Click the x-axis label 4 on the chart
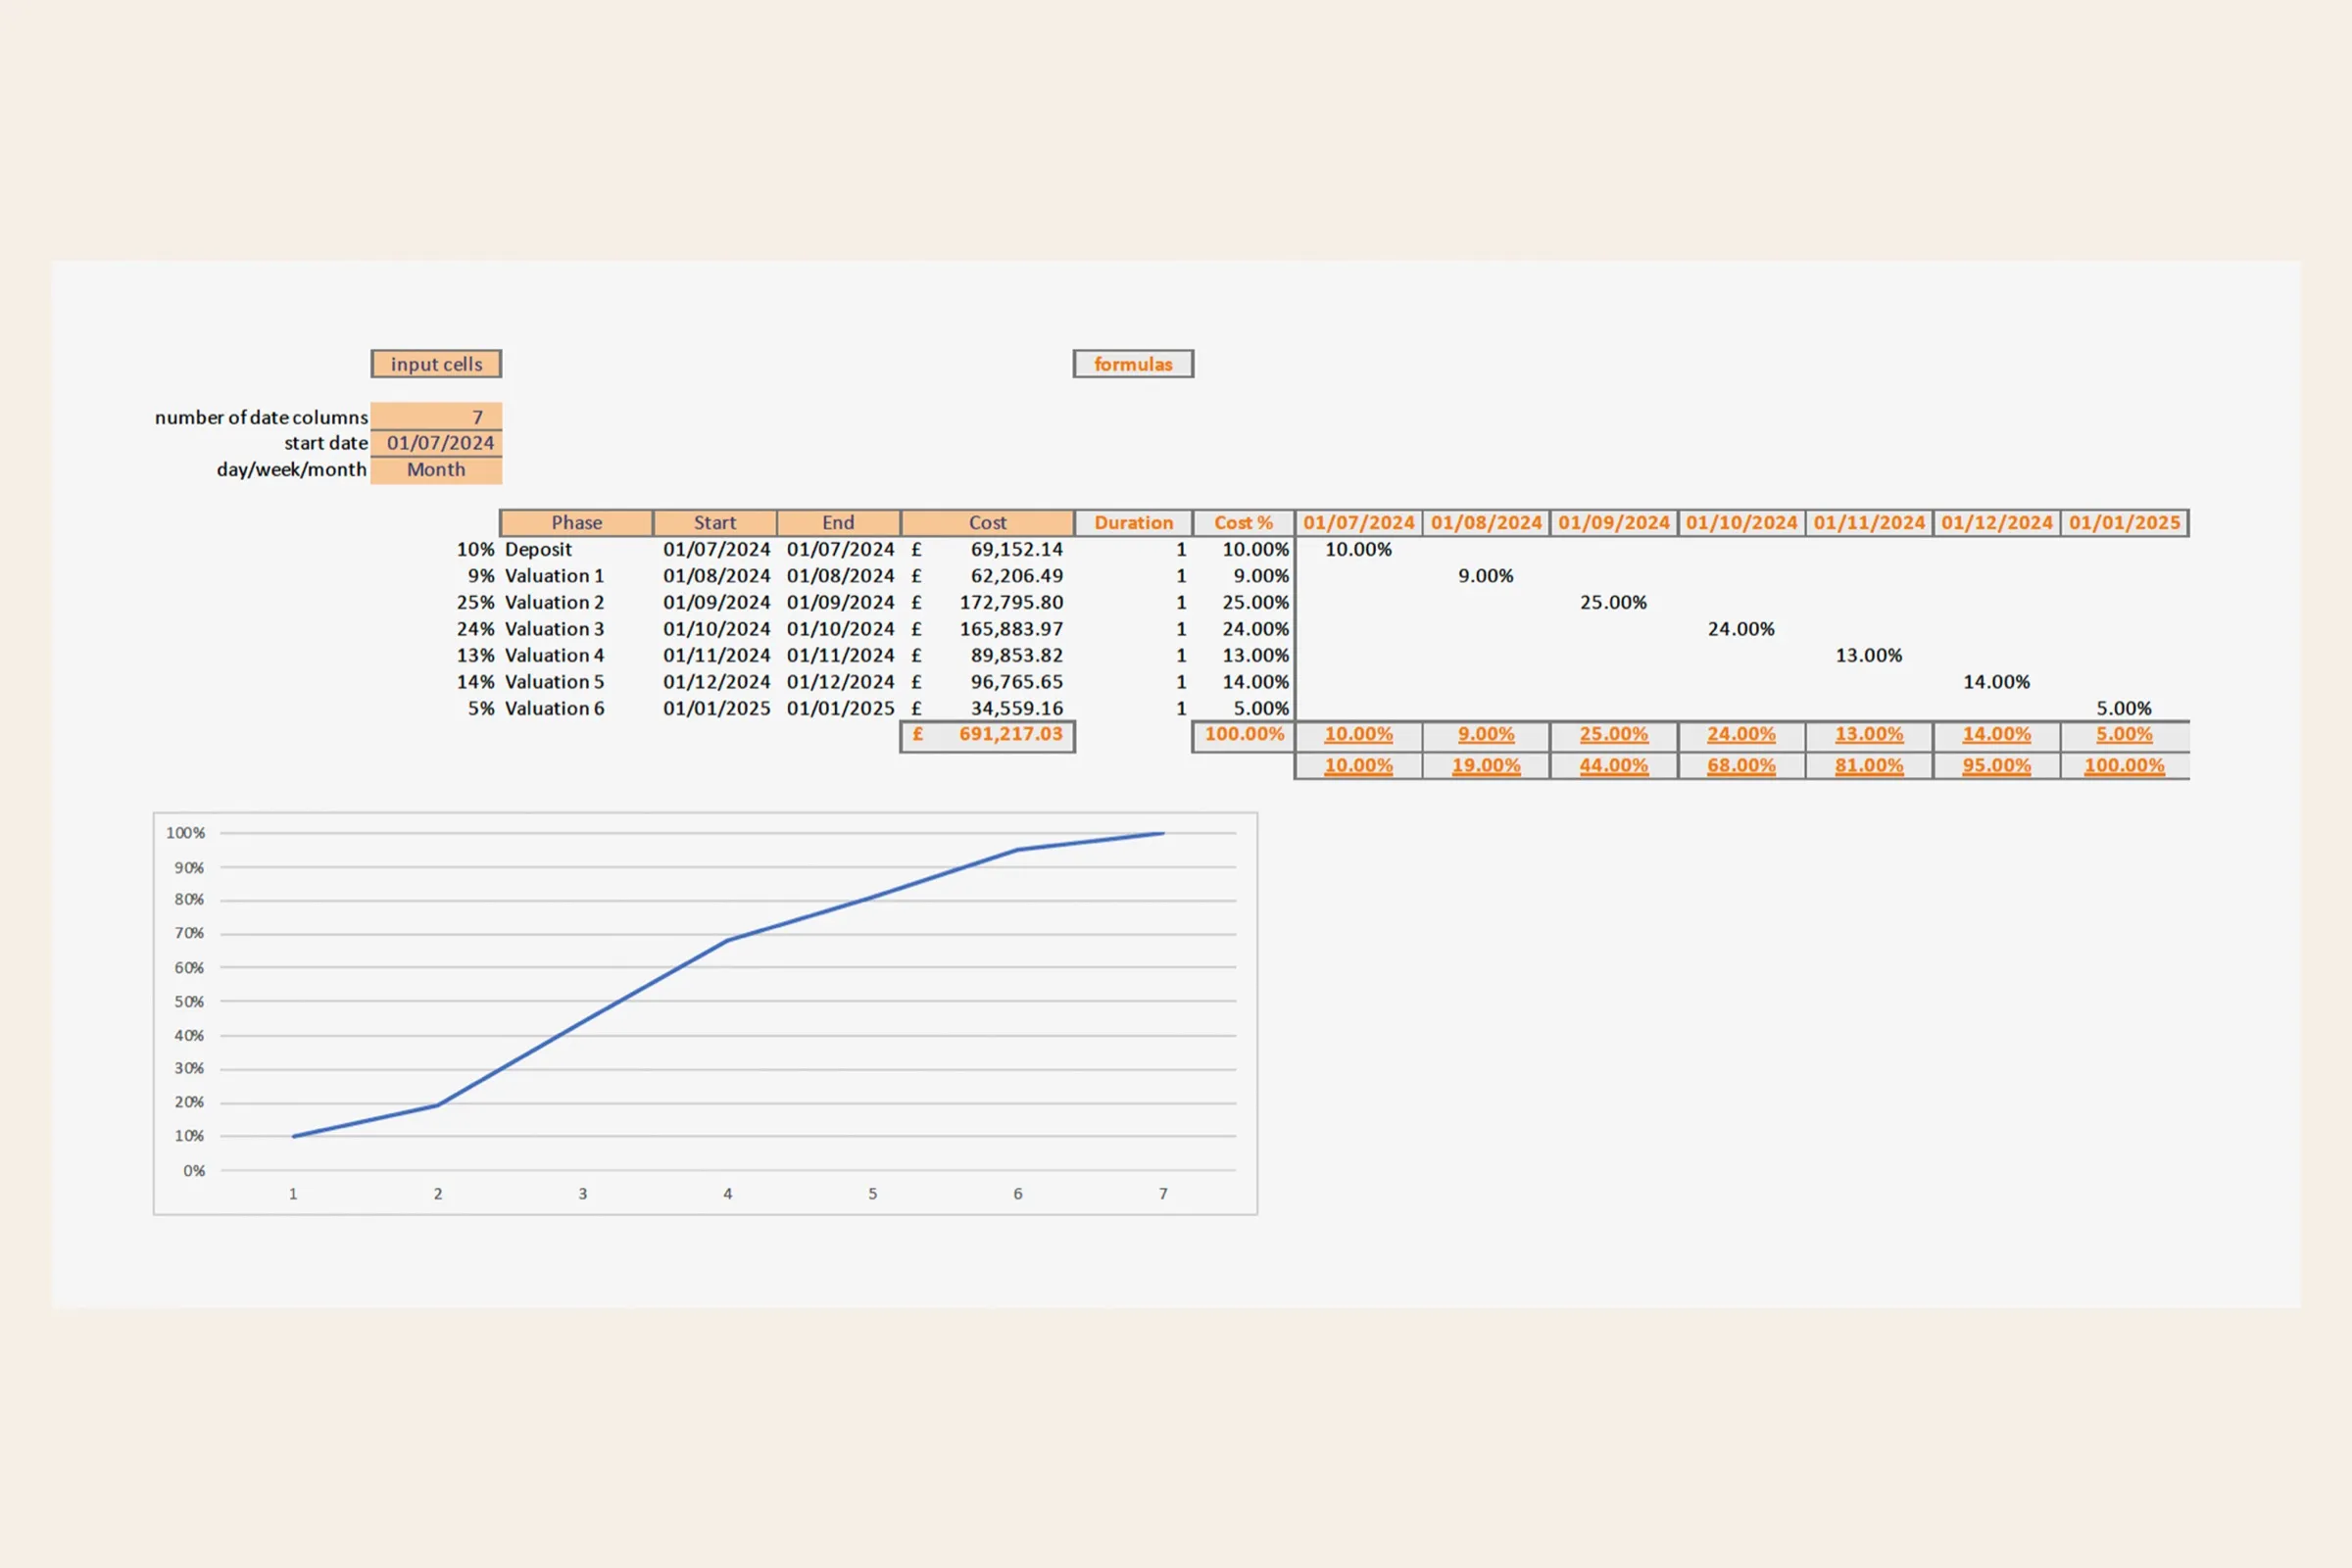 tap(728, 1194)
